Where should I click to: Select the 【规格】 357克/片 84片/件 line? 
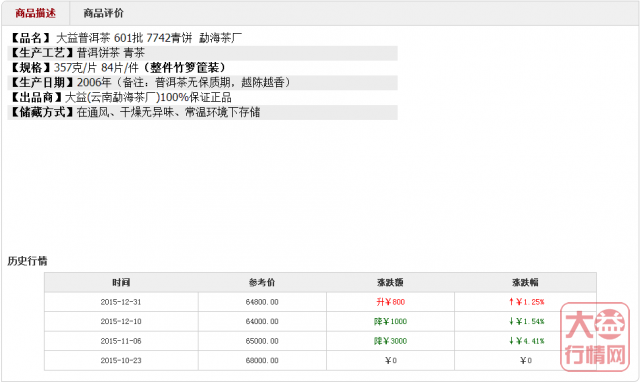click(117, 67)
